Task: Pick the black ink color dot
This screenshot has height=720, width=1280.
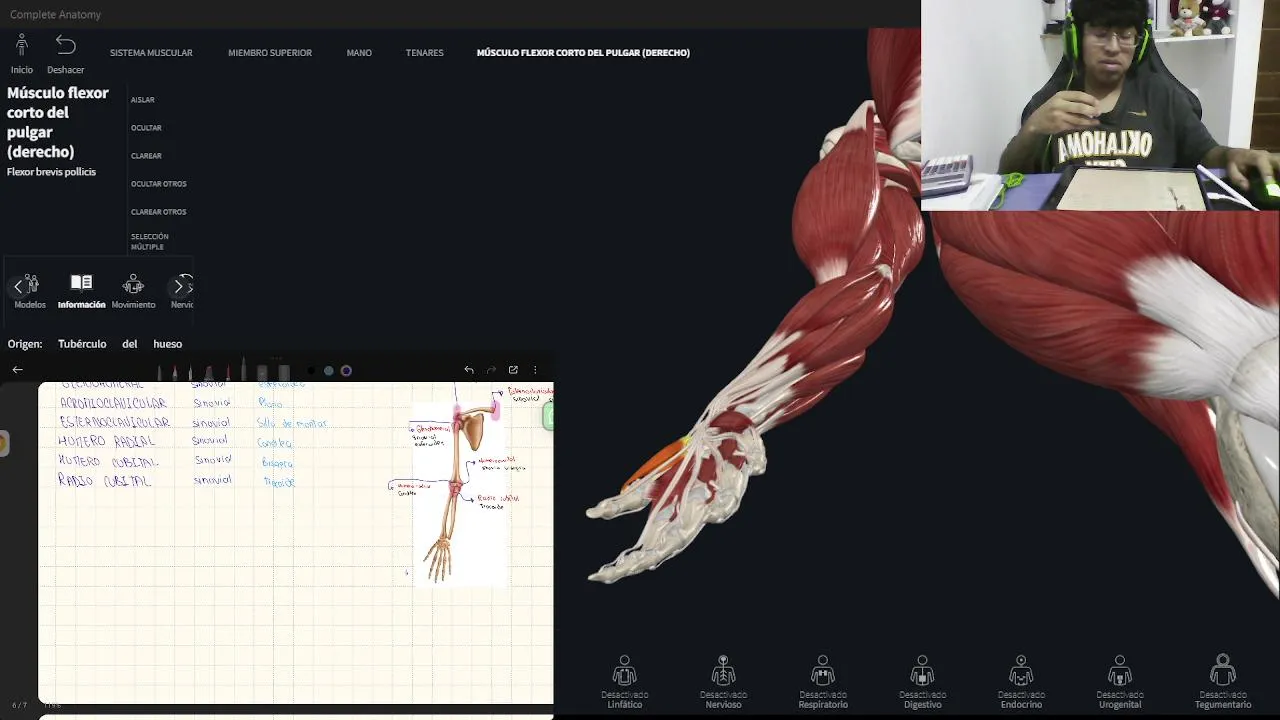Action: [311, 371]
